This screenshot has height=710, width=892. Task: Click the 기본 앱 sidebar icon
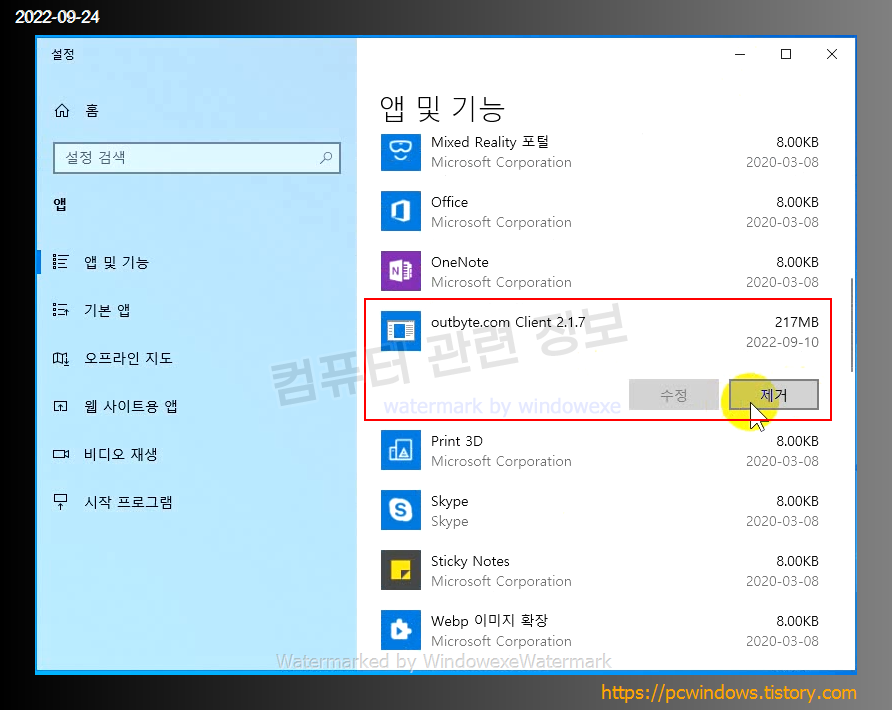60,309
